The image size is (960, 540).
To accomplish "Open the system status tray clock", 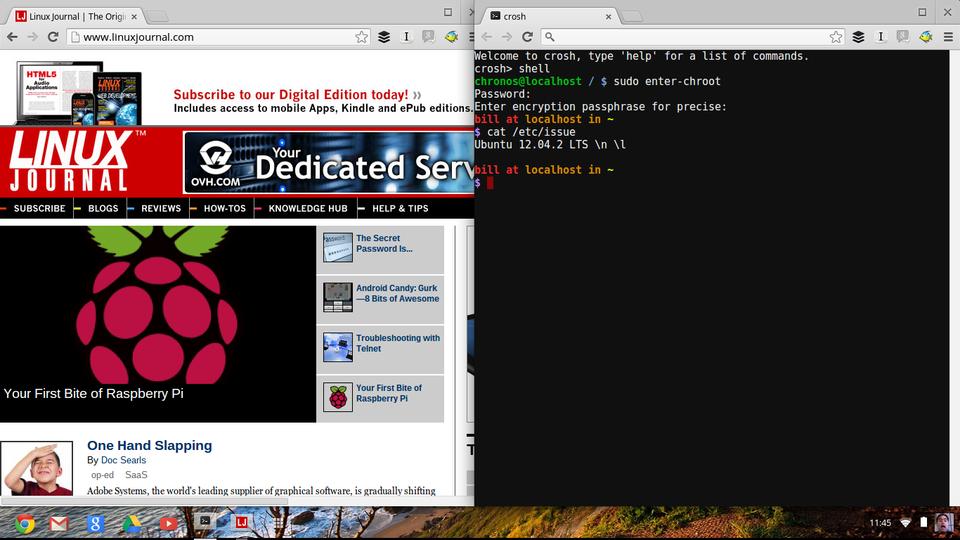I will 880,523.
